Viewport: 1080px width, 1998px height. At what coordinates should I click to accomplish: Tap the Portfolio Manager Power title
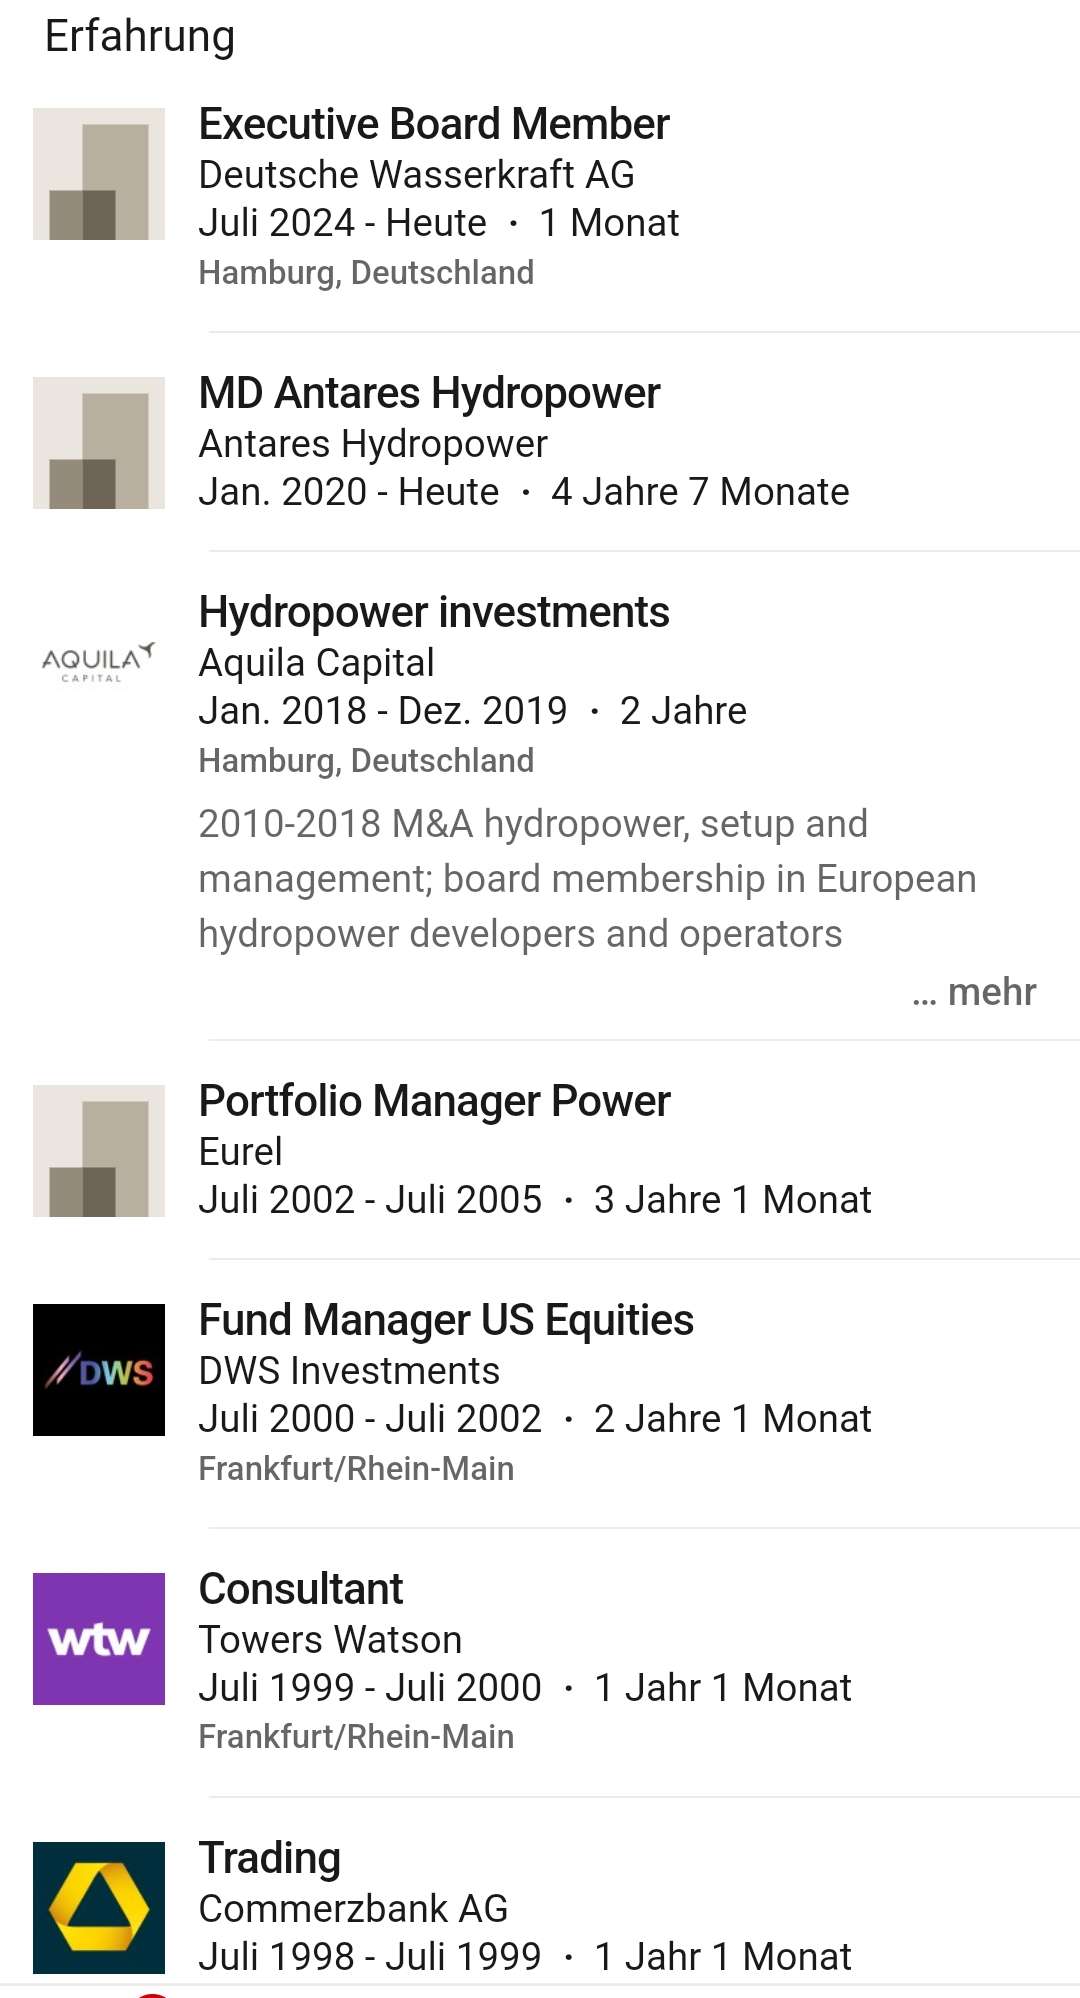point(434,1102)
